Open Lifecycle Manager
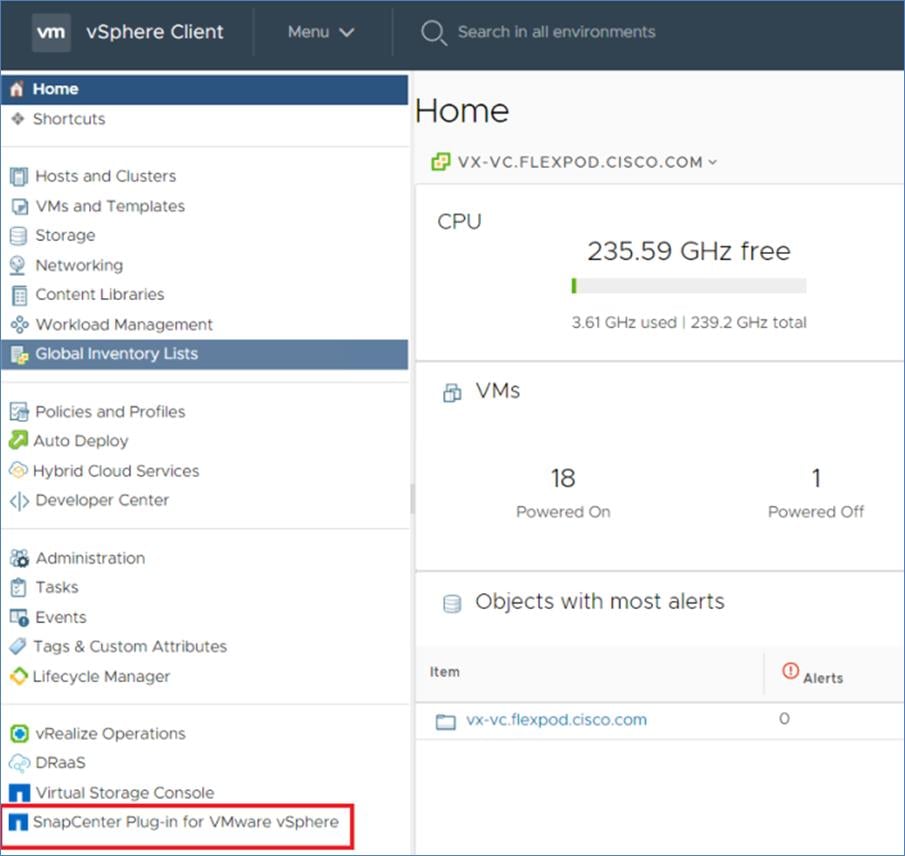 (101, 676)
